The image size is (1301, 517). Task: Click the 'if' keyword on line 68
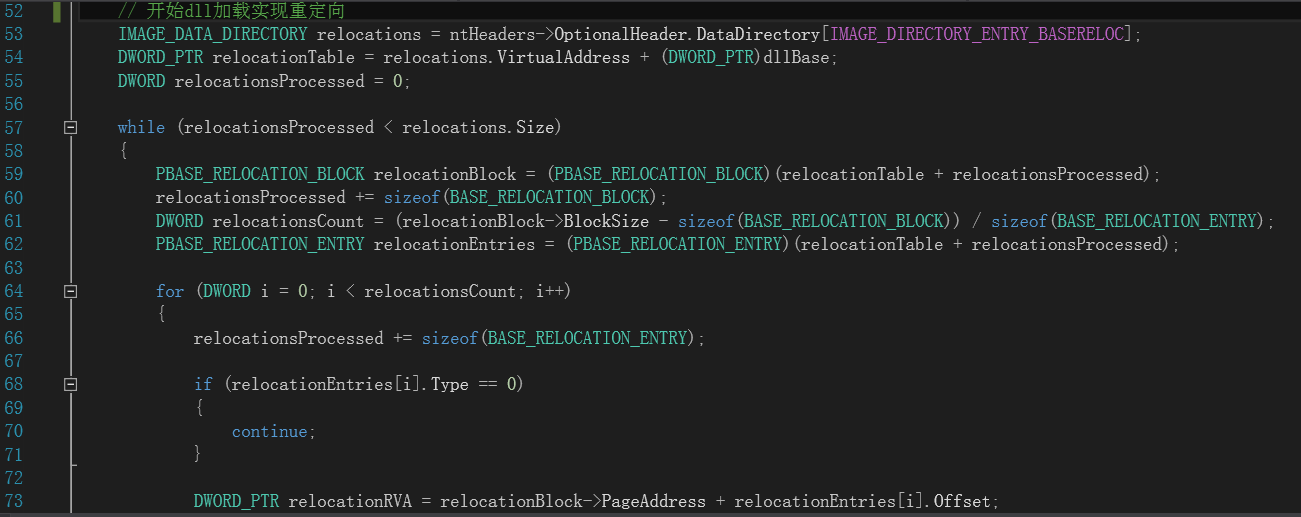(x=203, y=384)
